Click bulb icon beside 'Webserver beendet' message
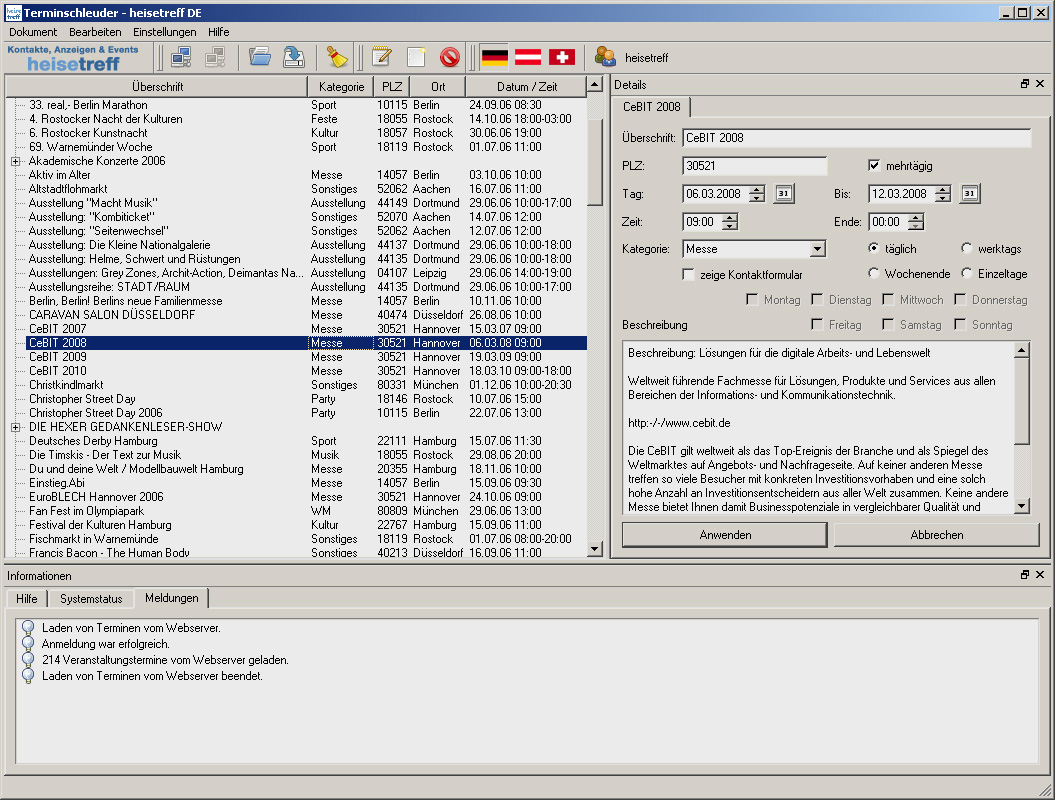This screenshot has width=1055, height=800. (x=28, y=676)
